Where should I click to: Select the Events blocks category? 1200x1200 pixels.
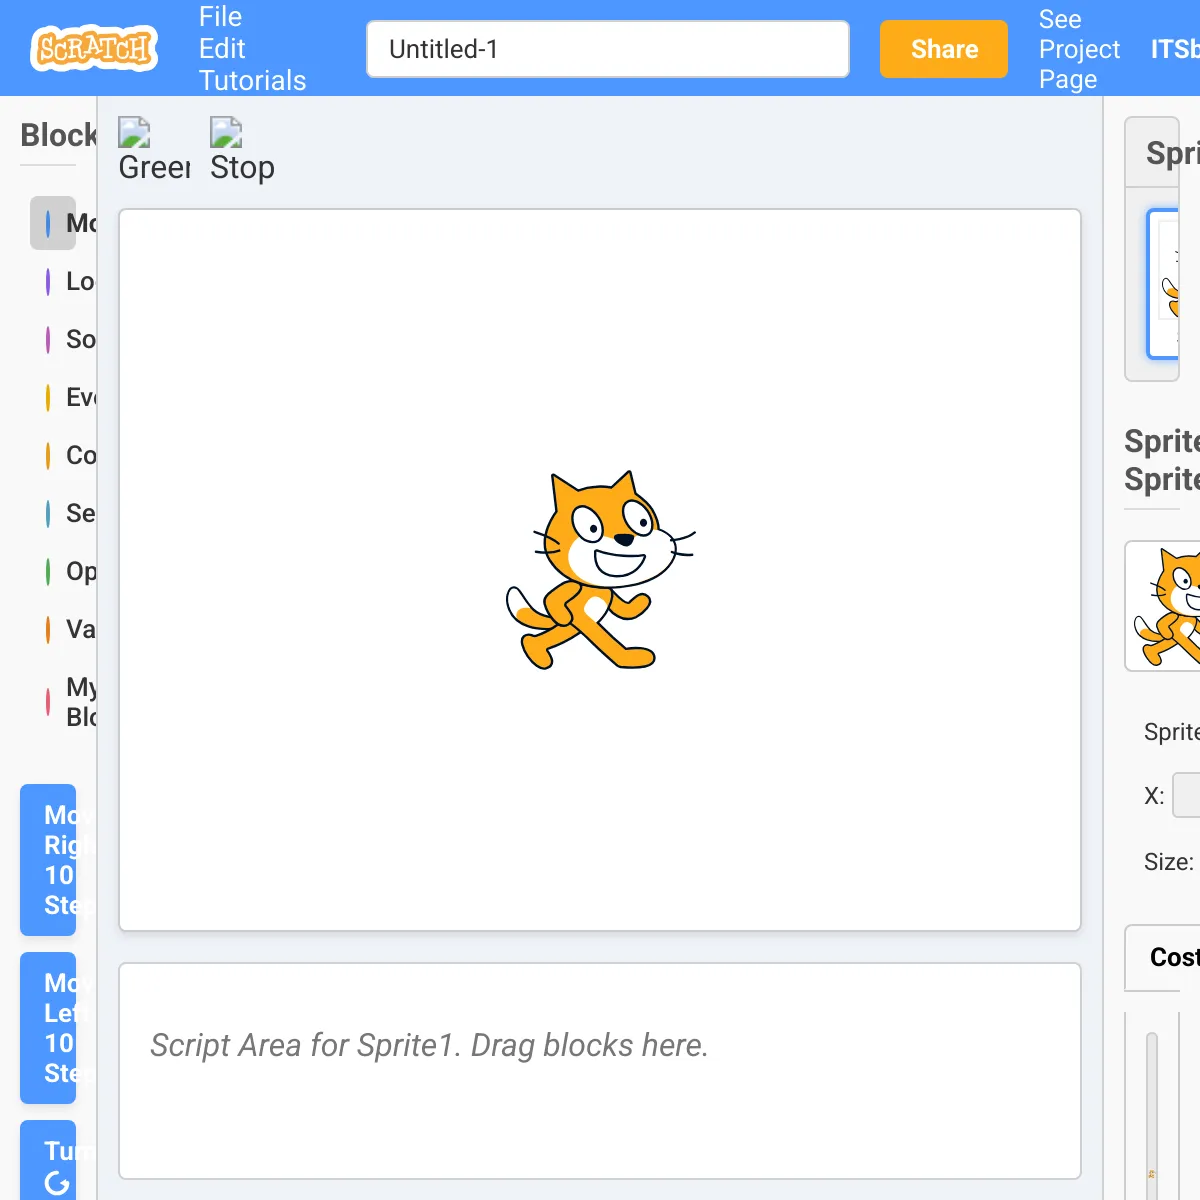point(63,397)
